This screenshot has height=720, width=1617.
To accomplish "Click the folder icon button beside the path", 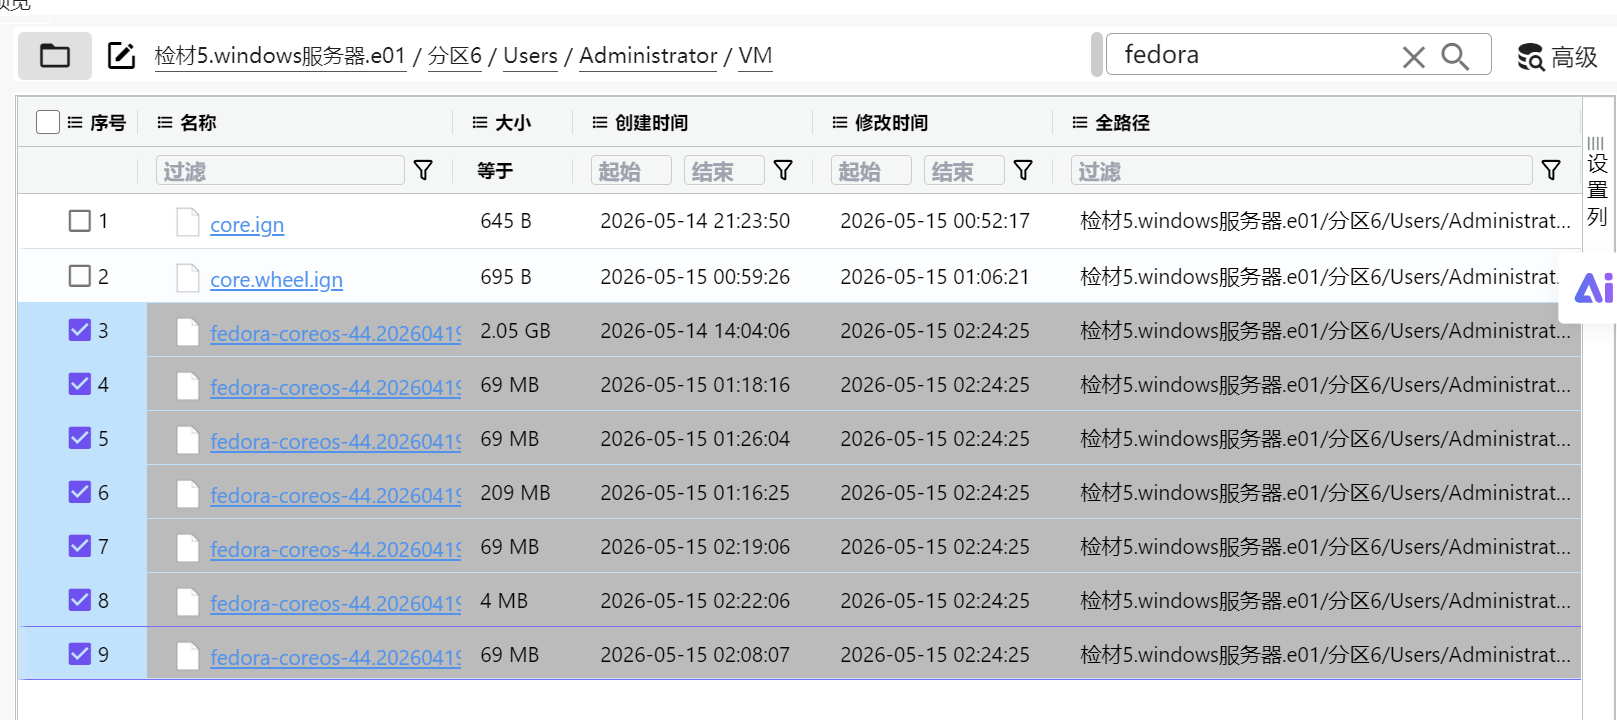I will tap(55, 56).
